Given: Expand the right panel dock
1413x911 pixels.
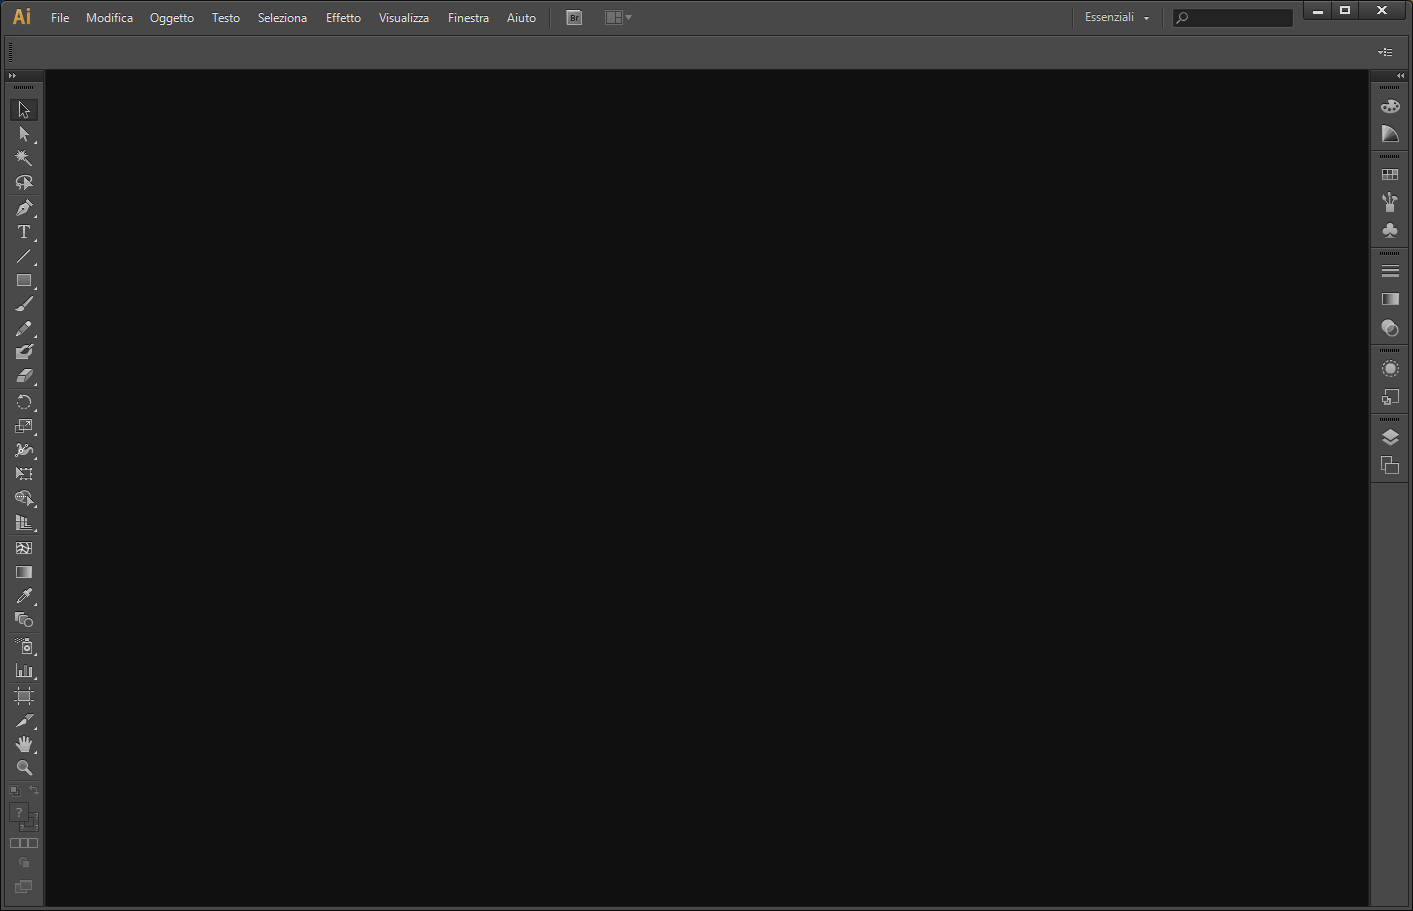Looking at the screenshot, I should coord(1400,76).
